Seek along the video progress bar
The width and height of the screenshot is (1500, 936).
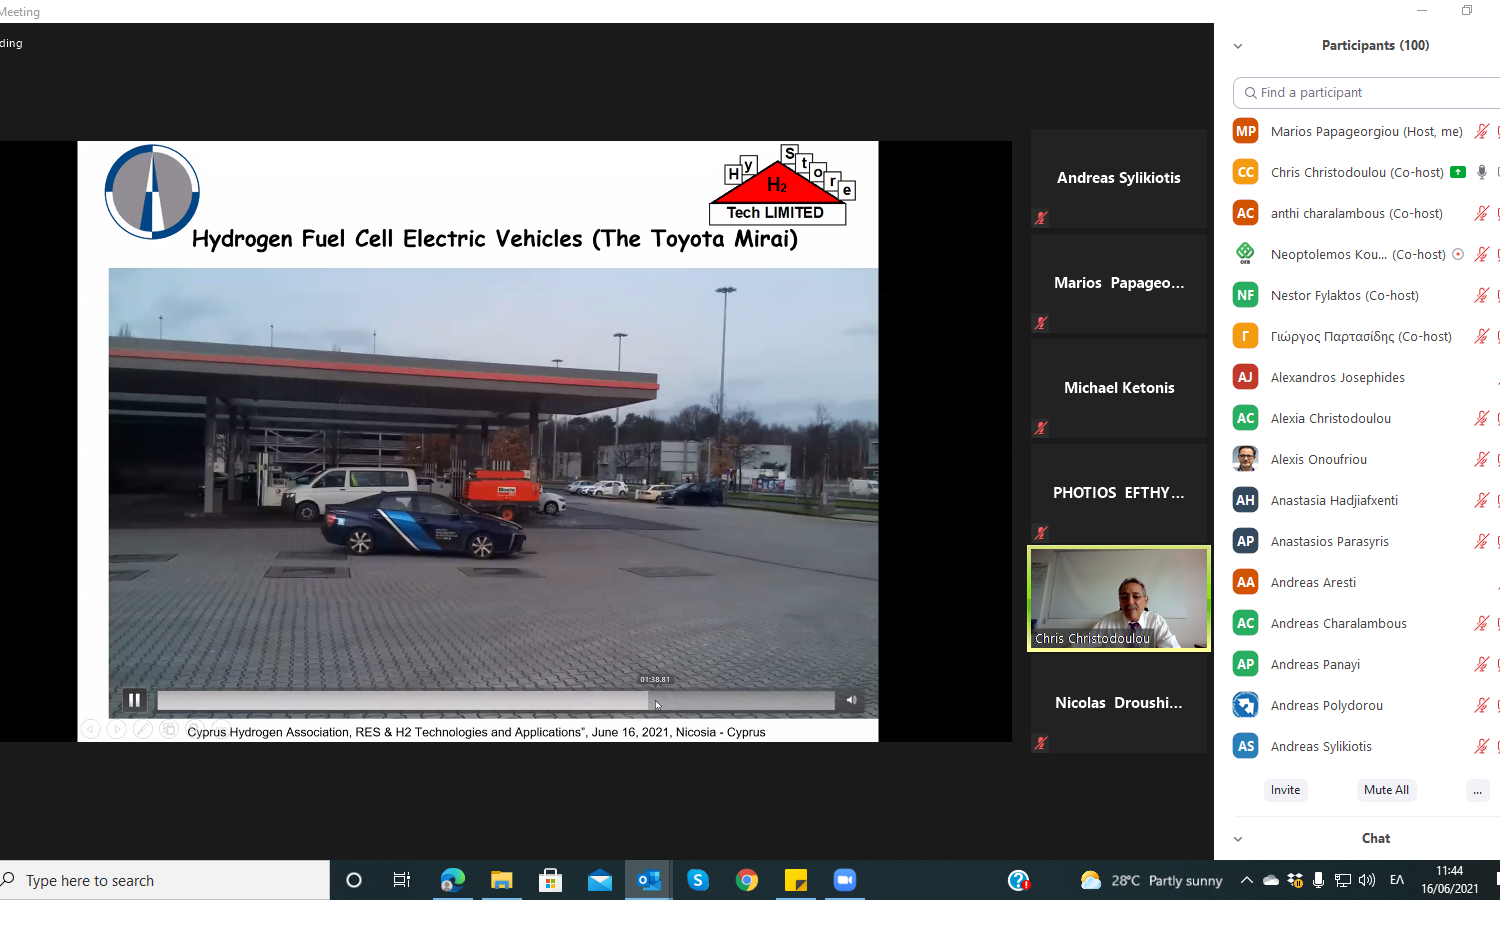click(x=495, y=701)
